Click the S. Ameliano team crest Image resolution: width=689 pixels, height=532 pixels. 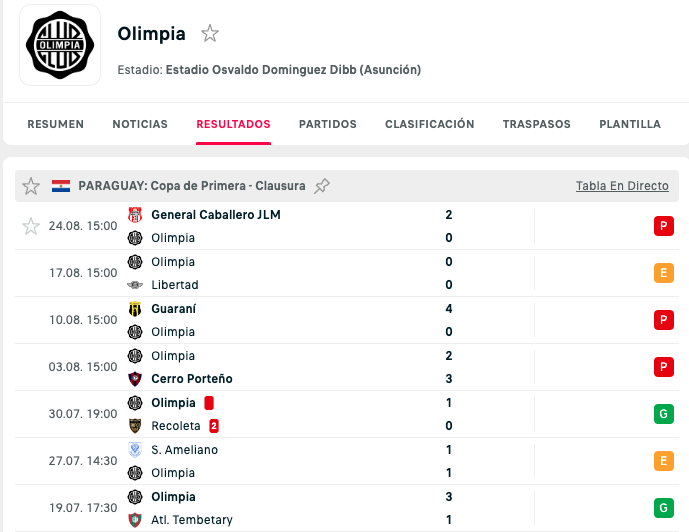coord(135,450)
